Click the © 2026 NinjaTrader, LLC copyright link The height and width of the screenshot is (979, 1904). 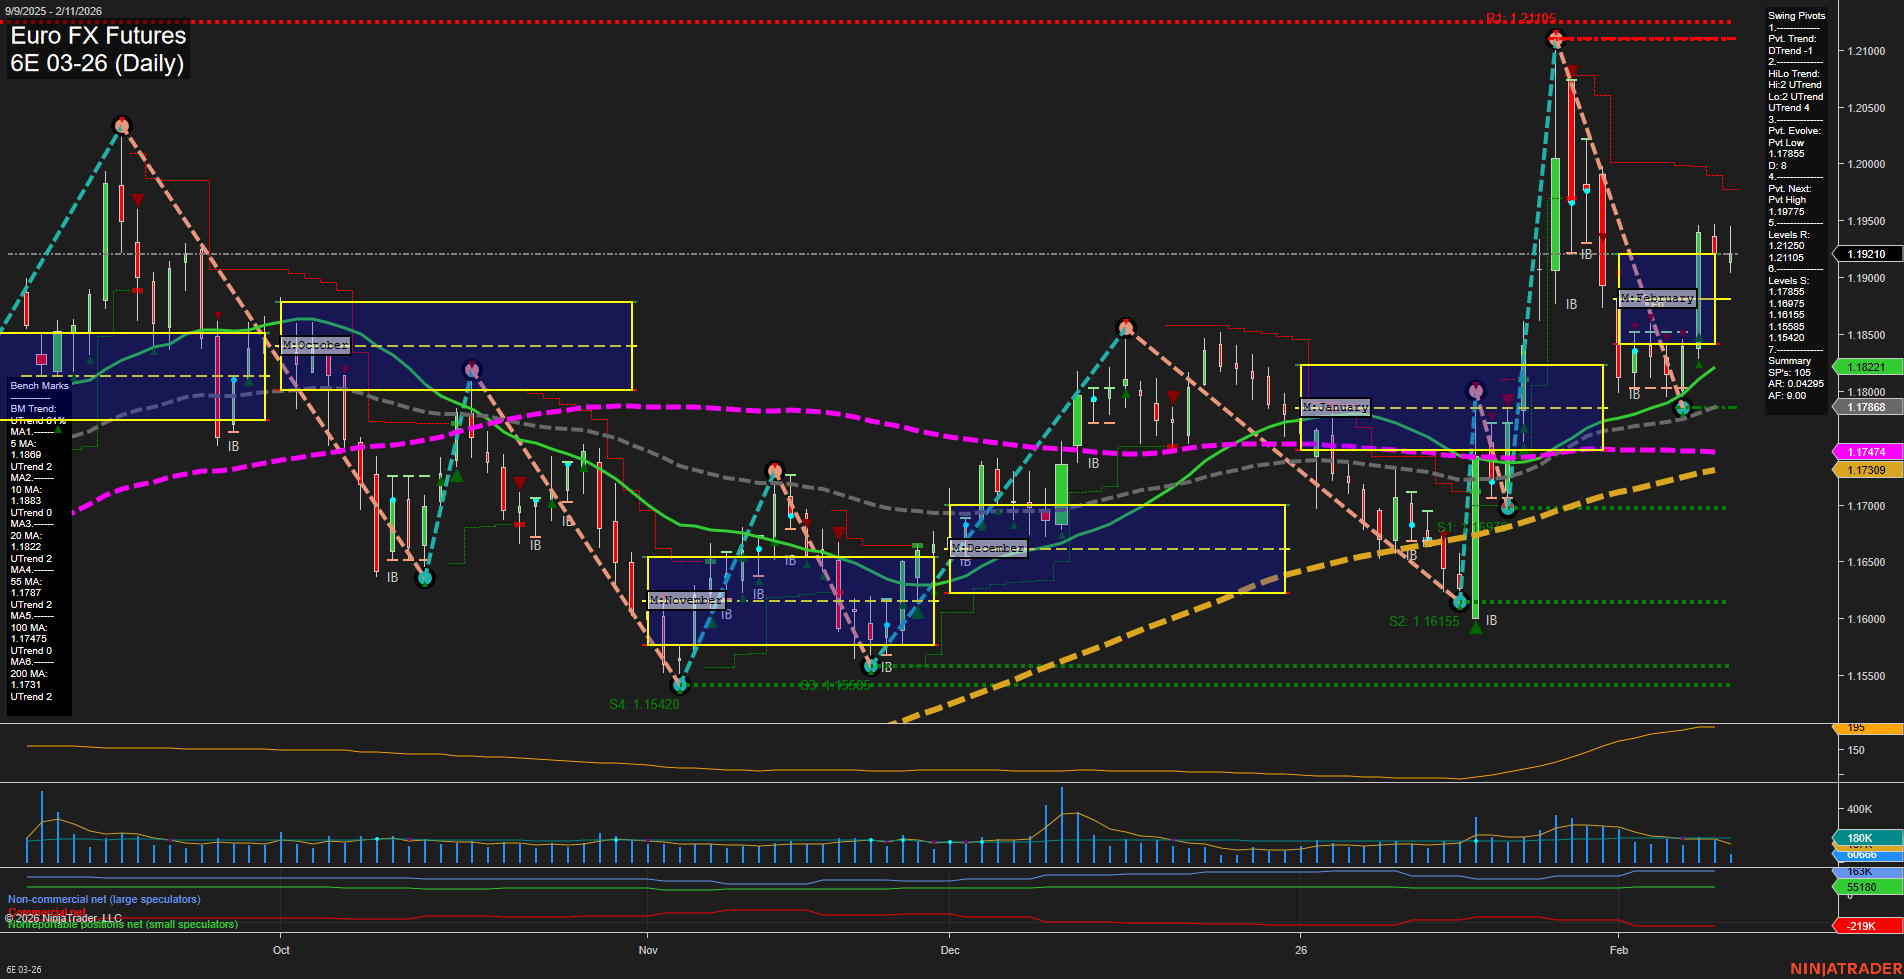point(65,917)
